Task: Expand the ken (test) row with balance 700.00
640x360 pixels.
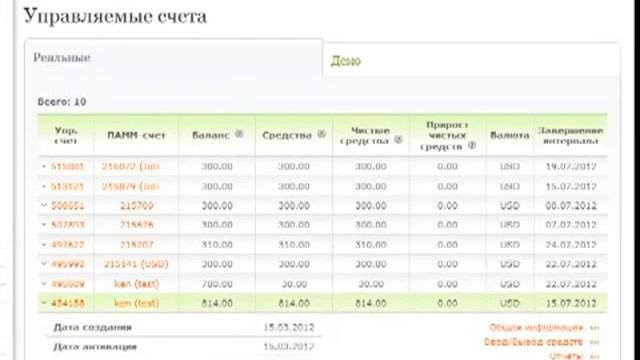Action: tap(44, 284)
